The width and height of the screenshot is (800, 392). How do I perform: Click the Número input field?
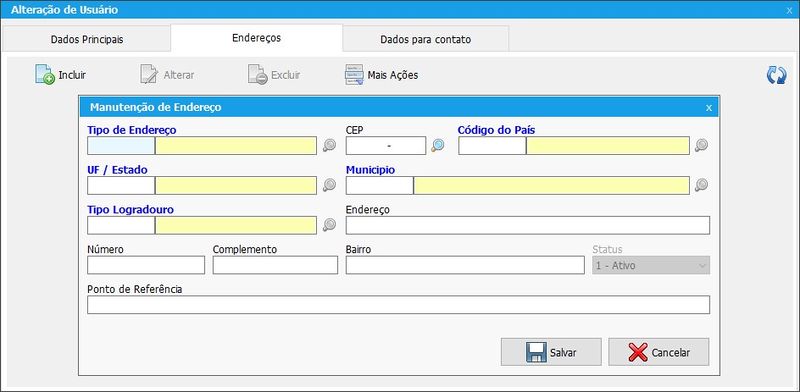[146, 265]
